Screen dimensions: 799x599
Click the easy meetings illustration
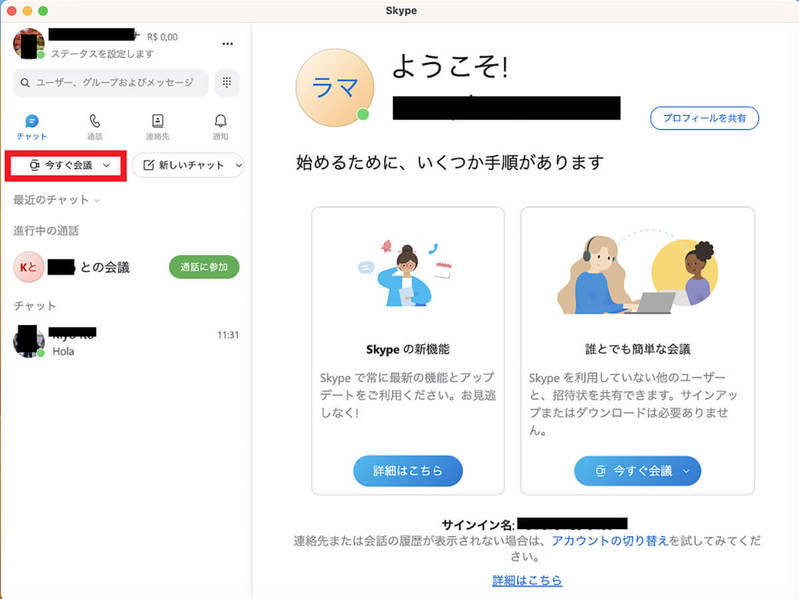pos(637,273)
